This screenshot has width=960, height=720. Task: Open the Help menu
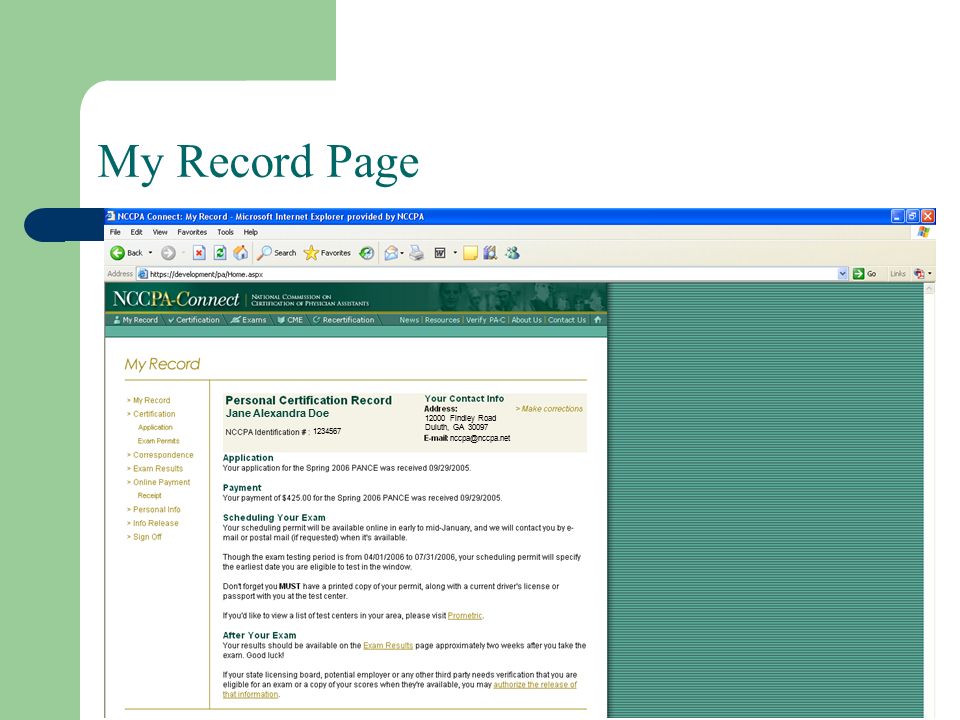[250, 232]
